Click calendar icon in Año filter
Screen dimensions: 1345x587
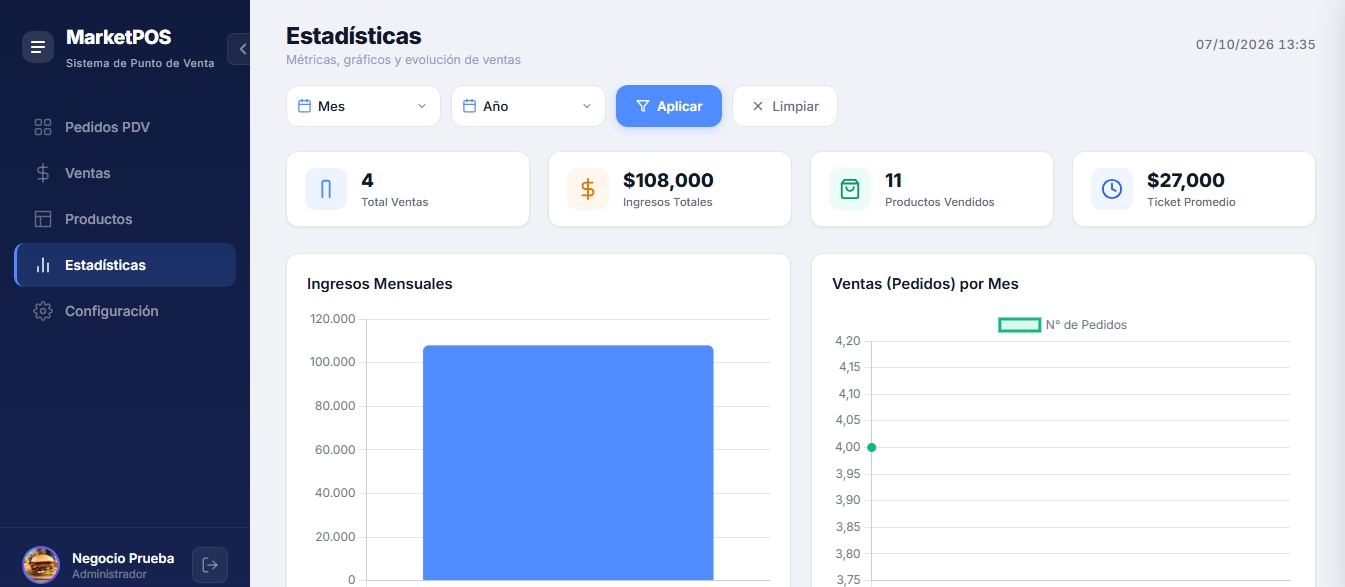pos(469,106)
